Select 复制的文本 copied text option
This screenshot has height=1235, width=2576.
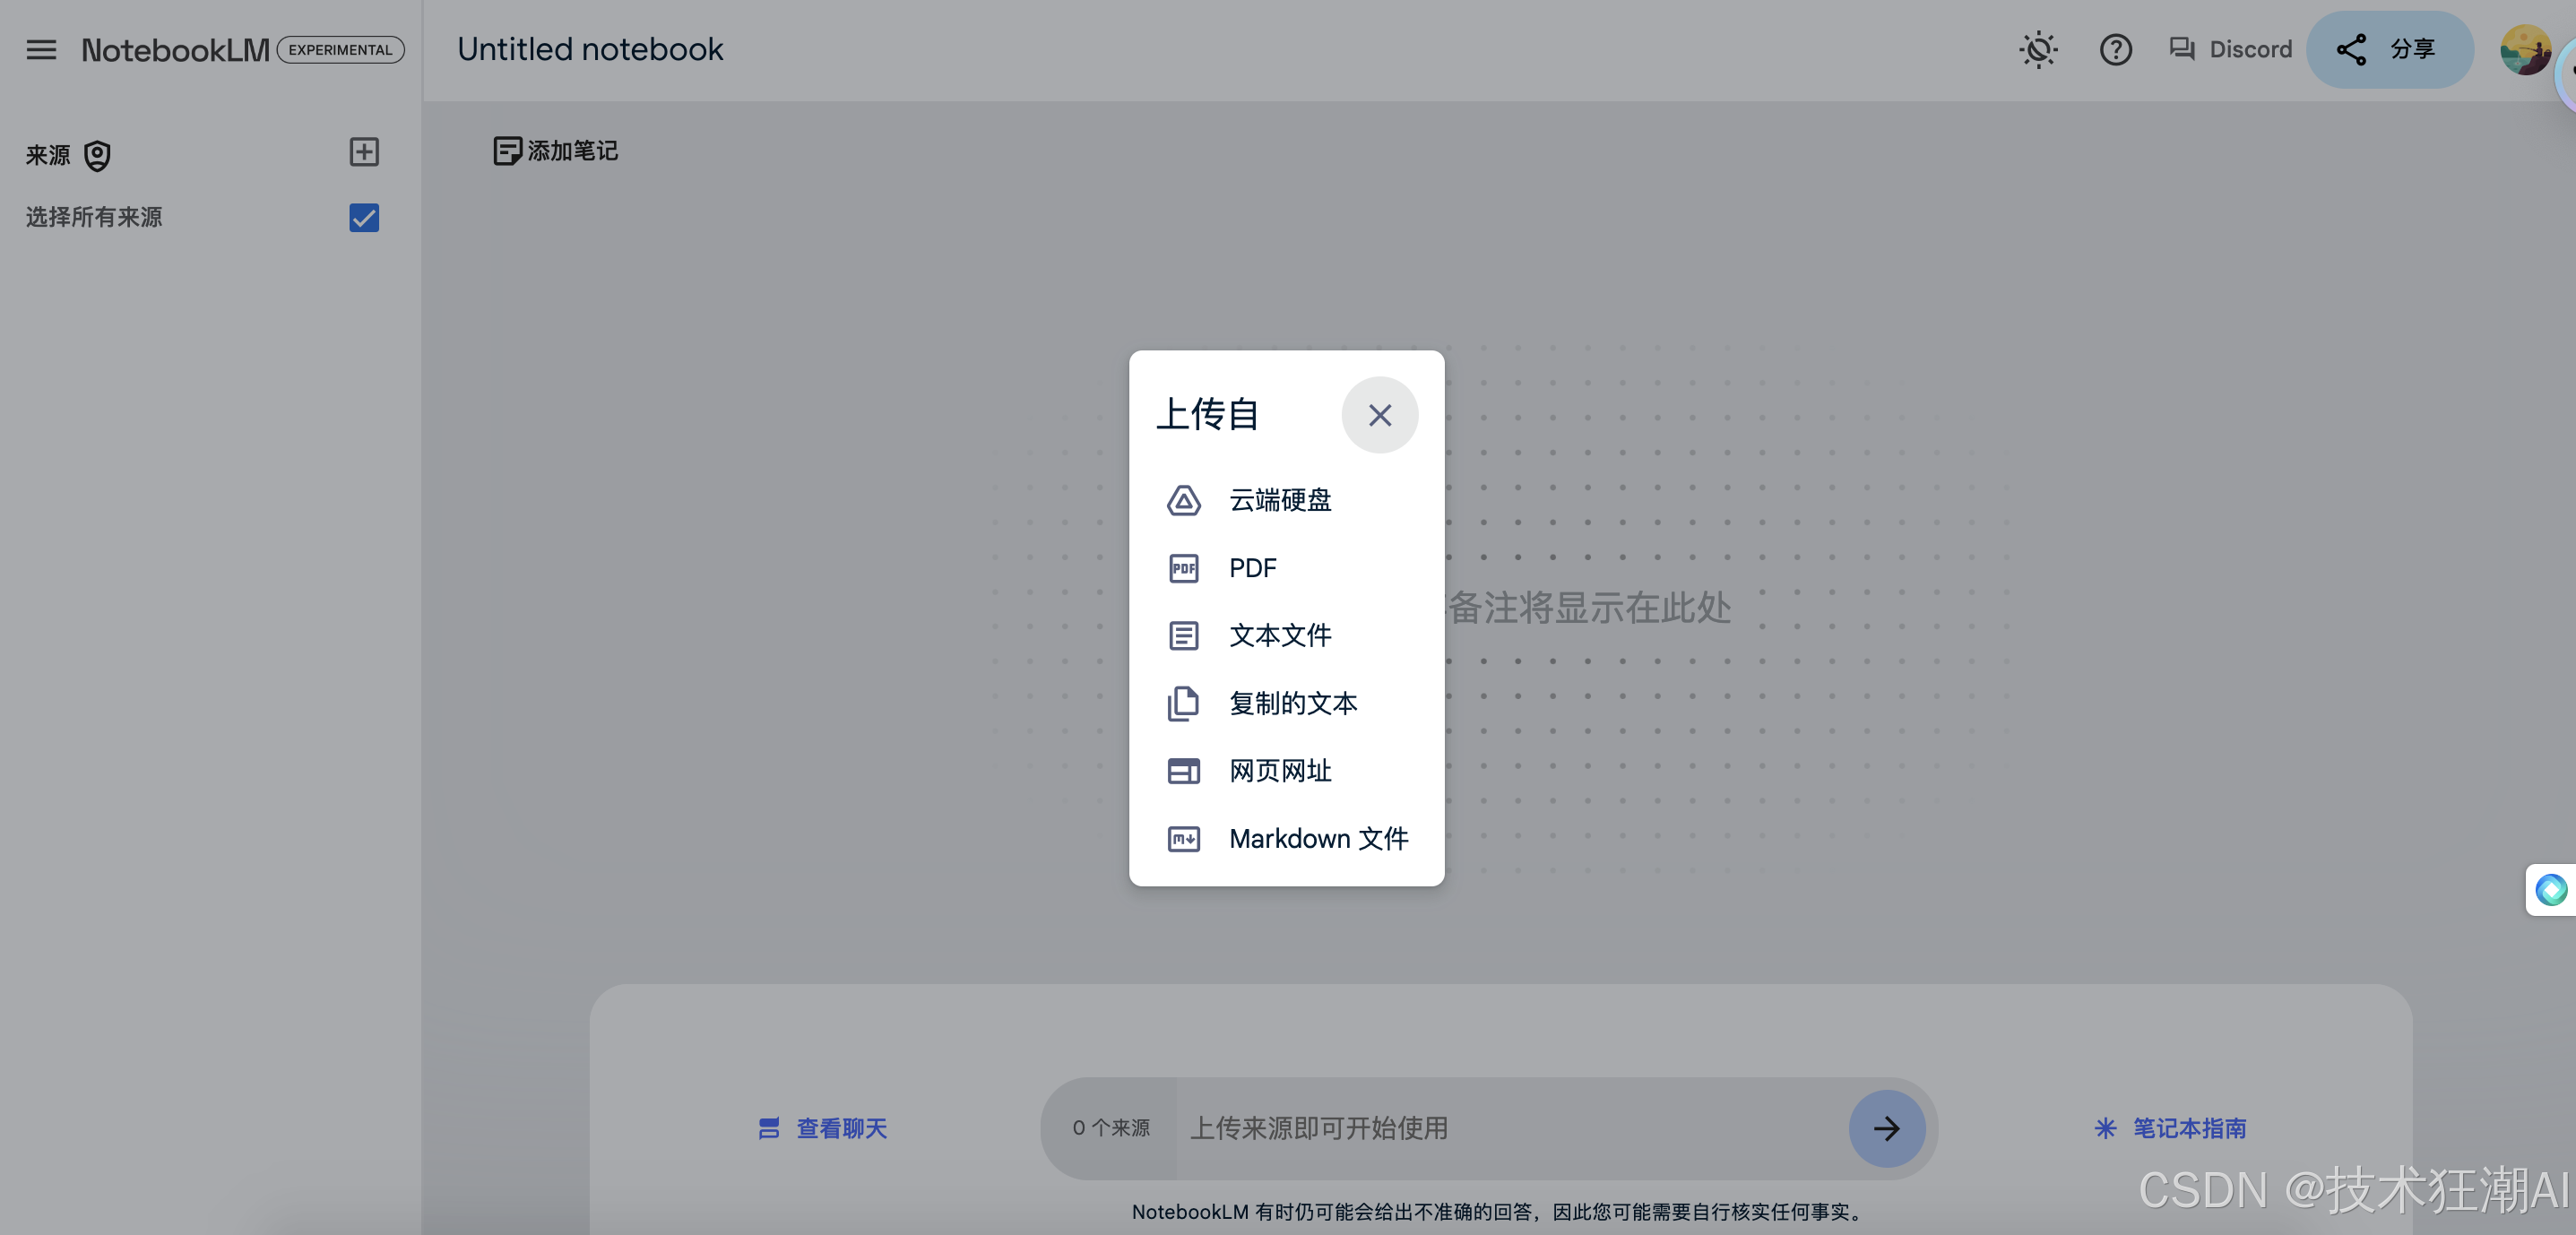coord(1286,703)
